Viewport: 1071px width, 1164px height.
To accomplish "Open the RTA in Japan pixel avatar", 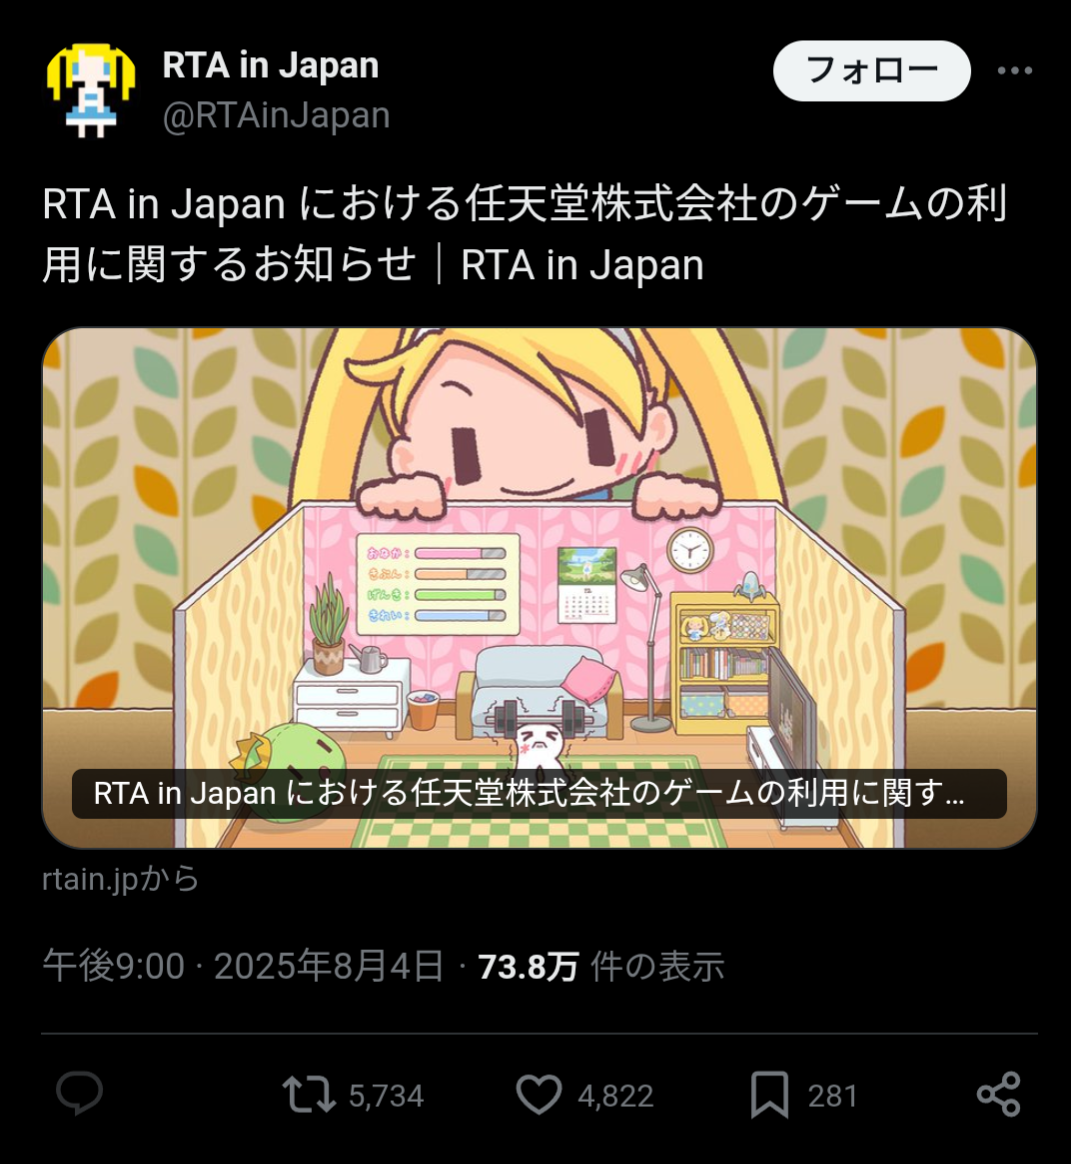I will (x=91, y=91).
